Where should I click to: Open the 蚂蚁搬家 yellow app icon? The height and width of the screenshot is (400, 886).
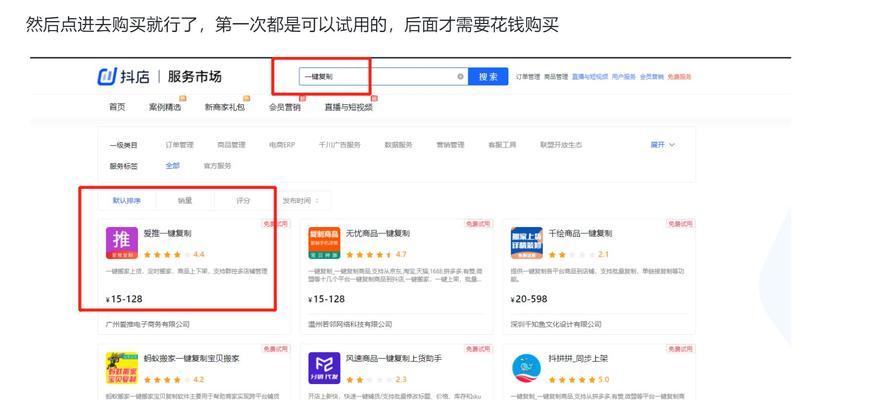click(121, 368)
